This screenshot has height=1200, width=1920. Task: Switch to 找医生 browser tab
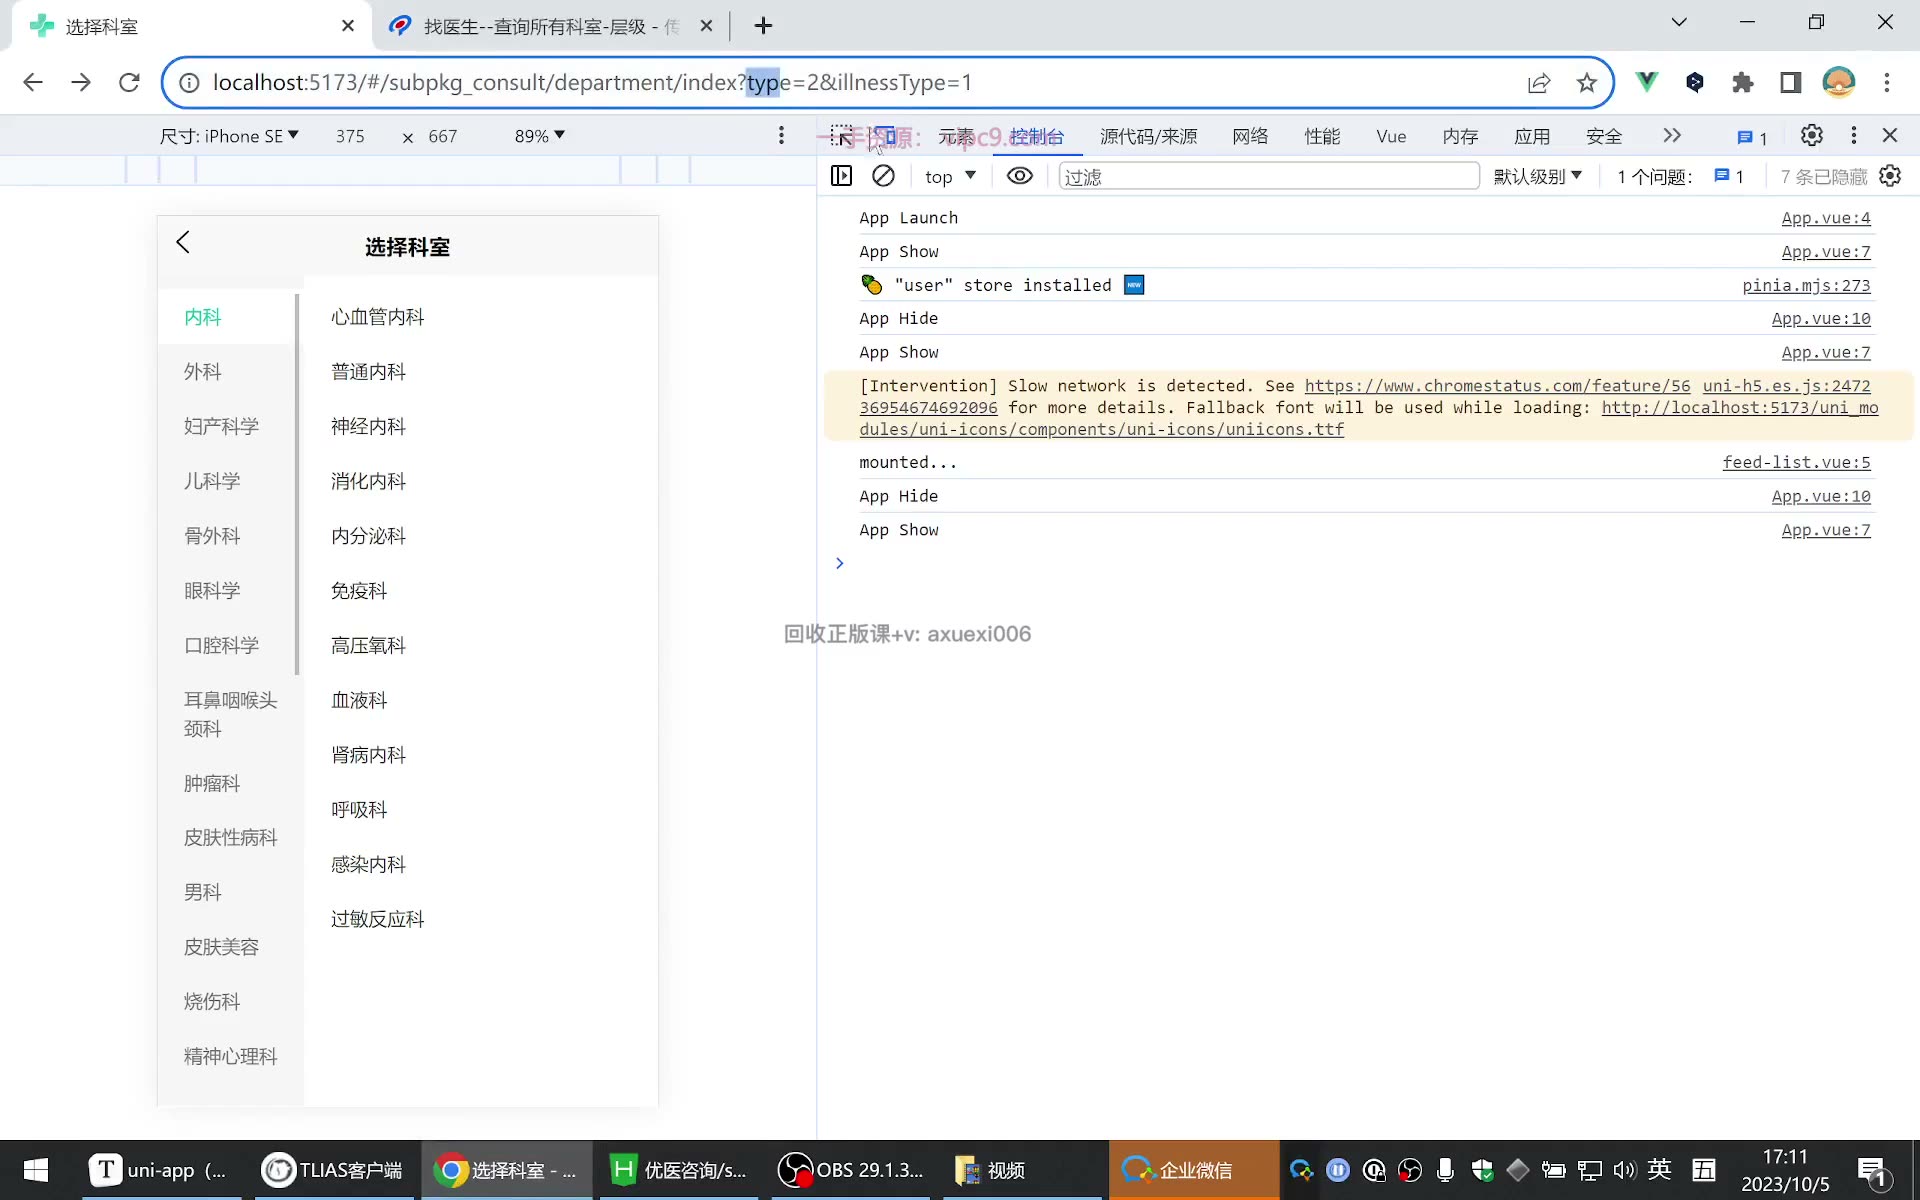550,26
